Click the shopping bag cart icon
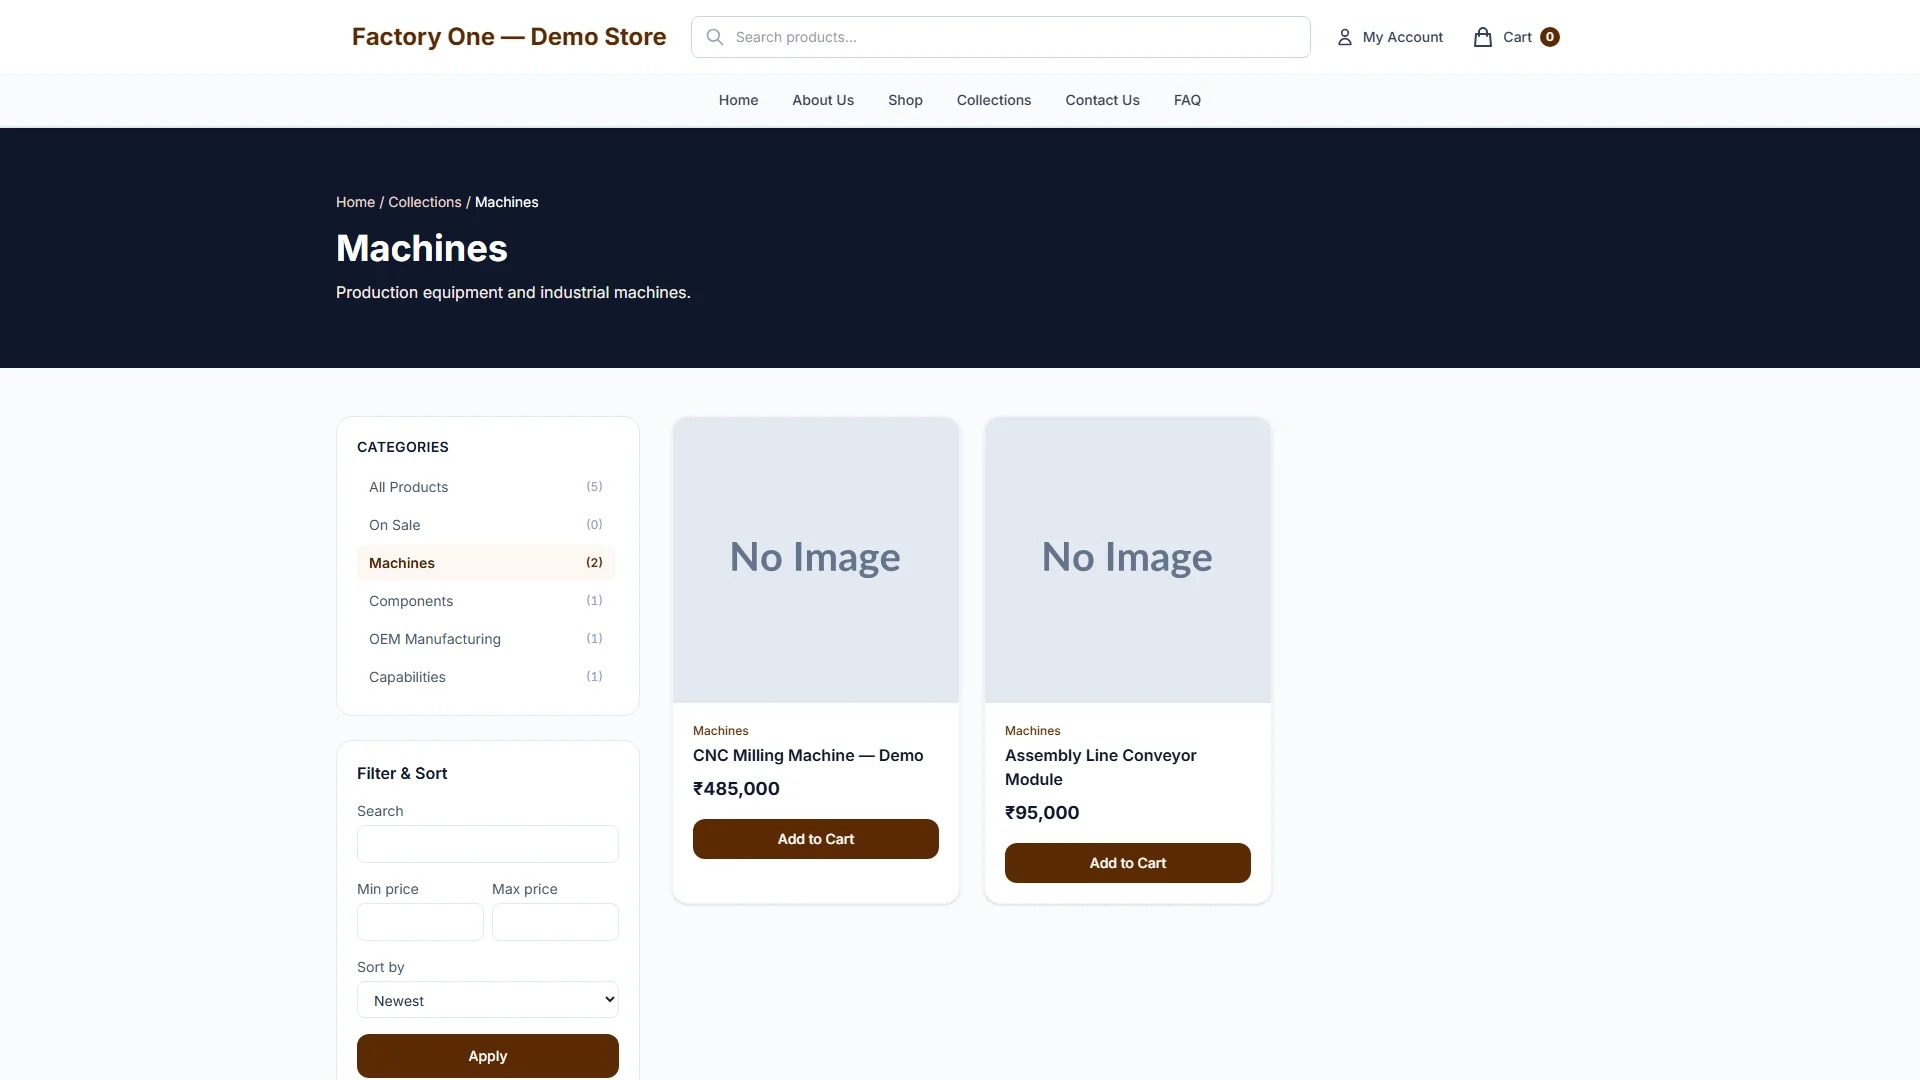1920x1080 pixels. pyautogui.click(x=1482, y=37)
